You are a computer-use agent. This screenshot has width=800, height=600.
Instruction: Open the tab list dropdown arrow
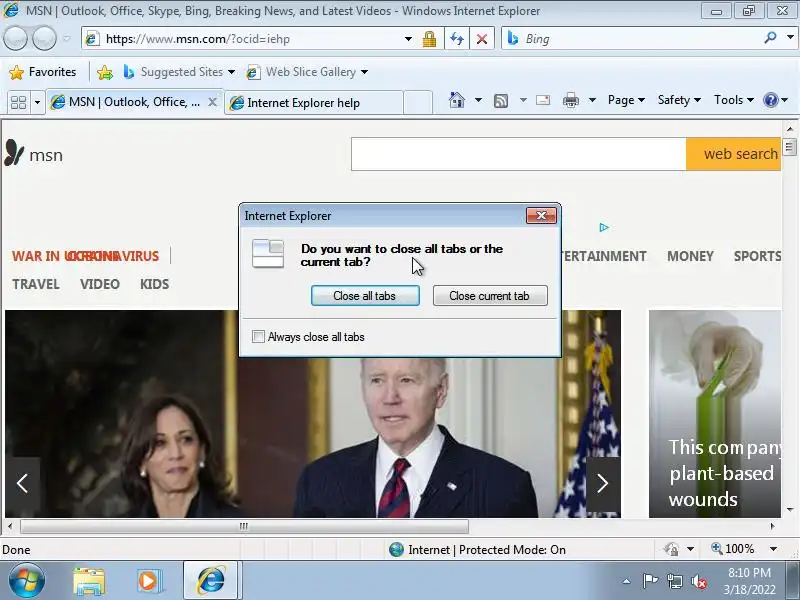coord(37,103)
